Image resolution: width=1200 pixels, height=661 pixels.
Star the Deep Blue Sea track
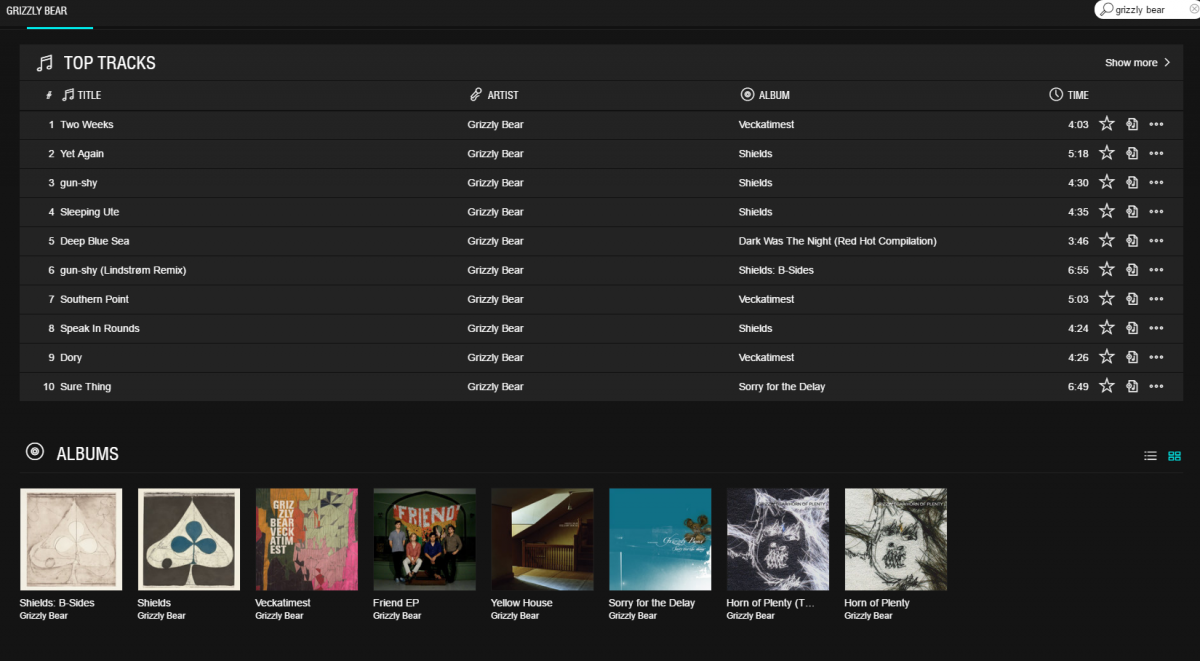coord(1106,240)
